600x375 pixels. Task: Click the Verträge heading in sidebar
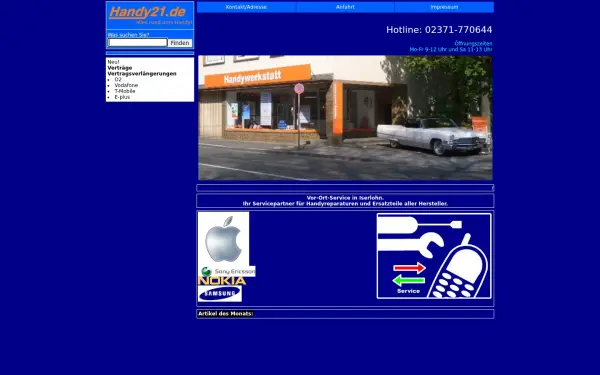(x=120, y=68)
